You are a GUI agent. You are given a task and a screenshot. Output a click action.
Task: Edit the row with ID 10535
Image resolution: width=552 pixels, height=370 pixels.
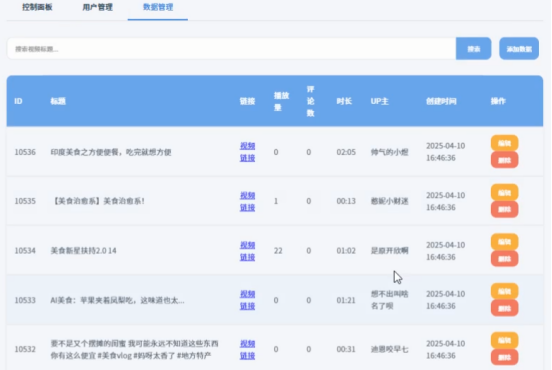coord(504,192)
